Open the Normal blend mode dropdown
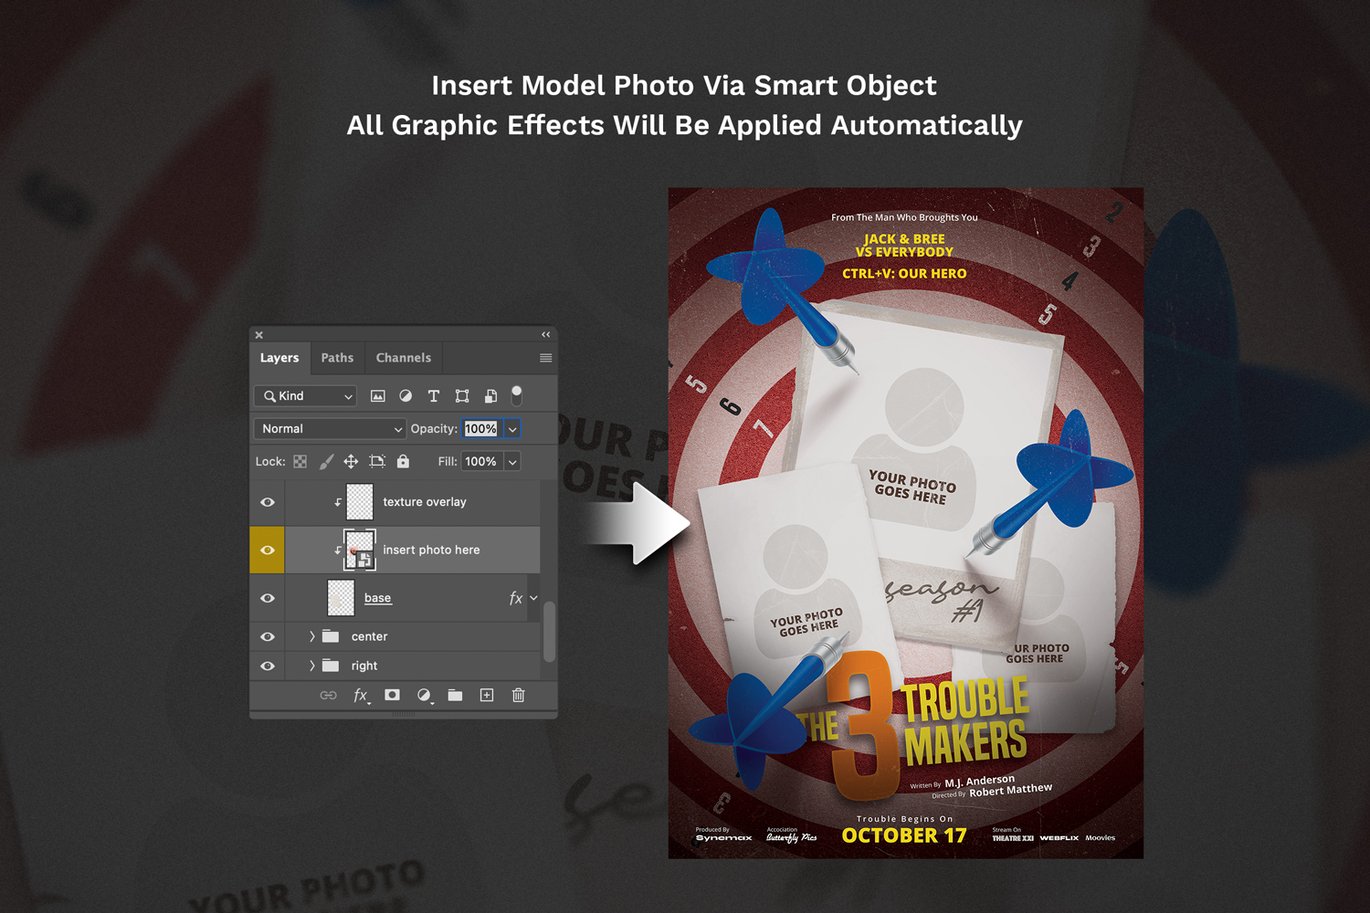 tap(329, 429)
